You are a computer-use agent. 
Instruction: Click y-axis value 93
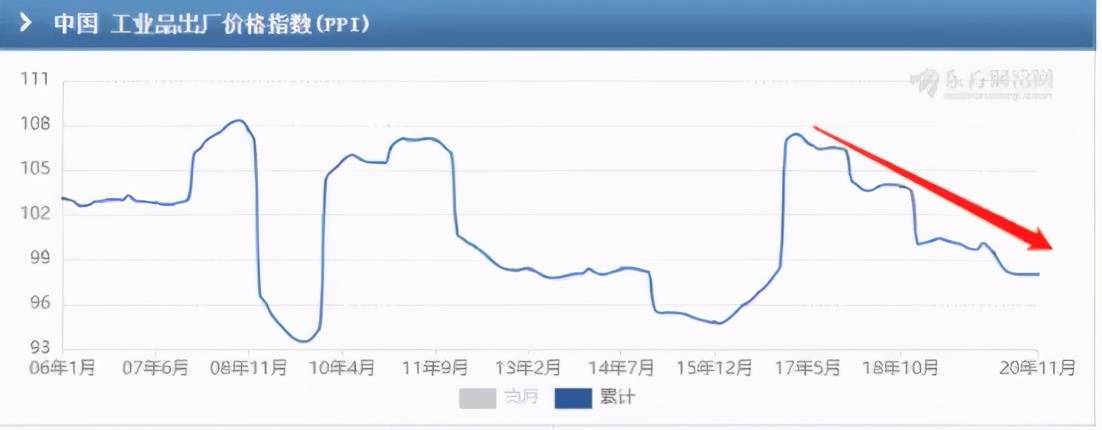coord(39,348)
